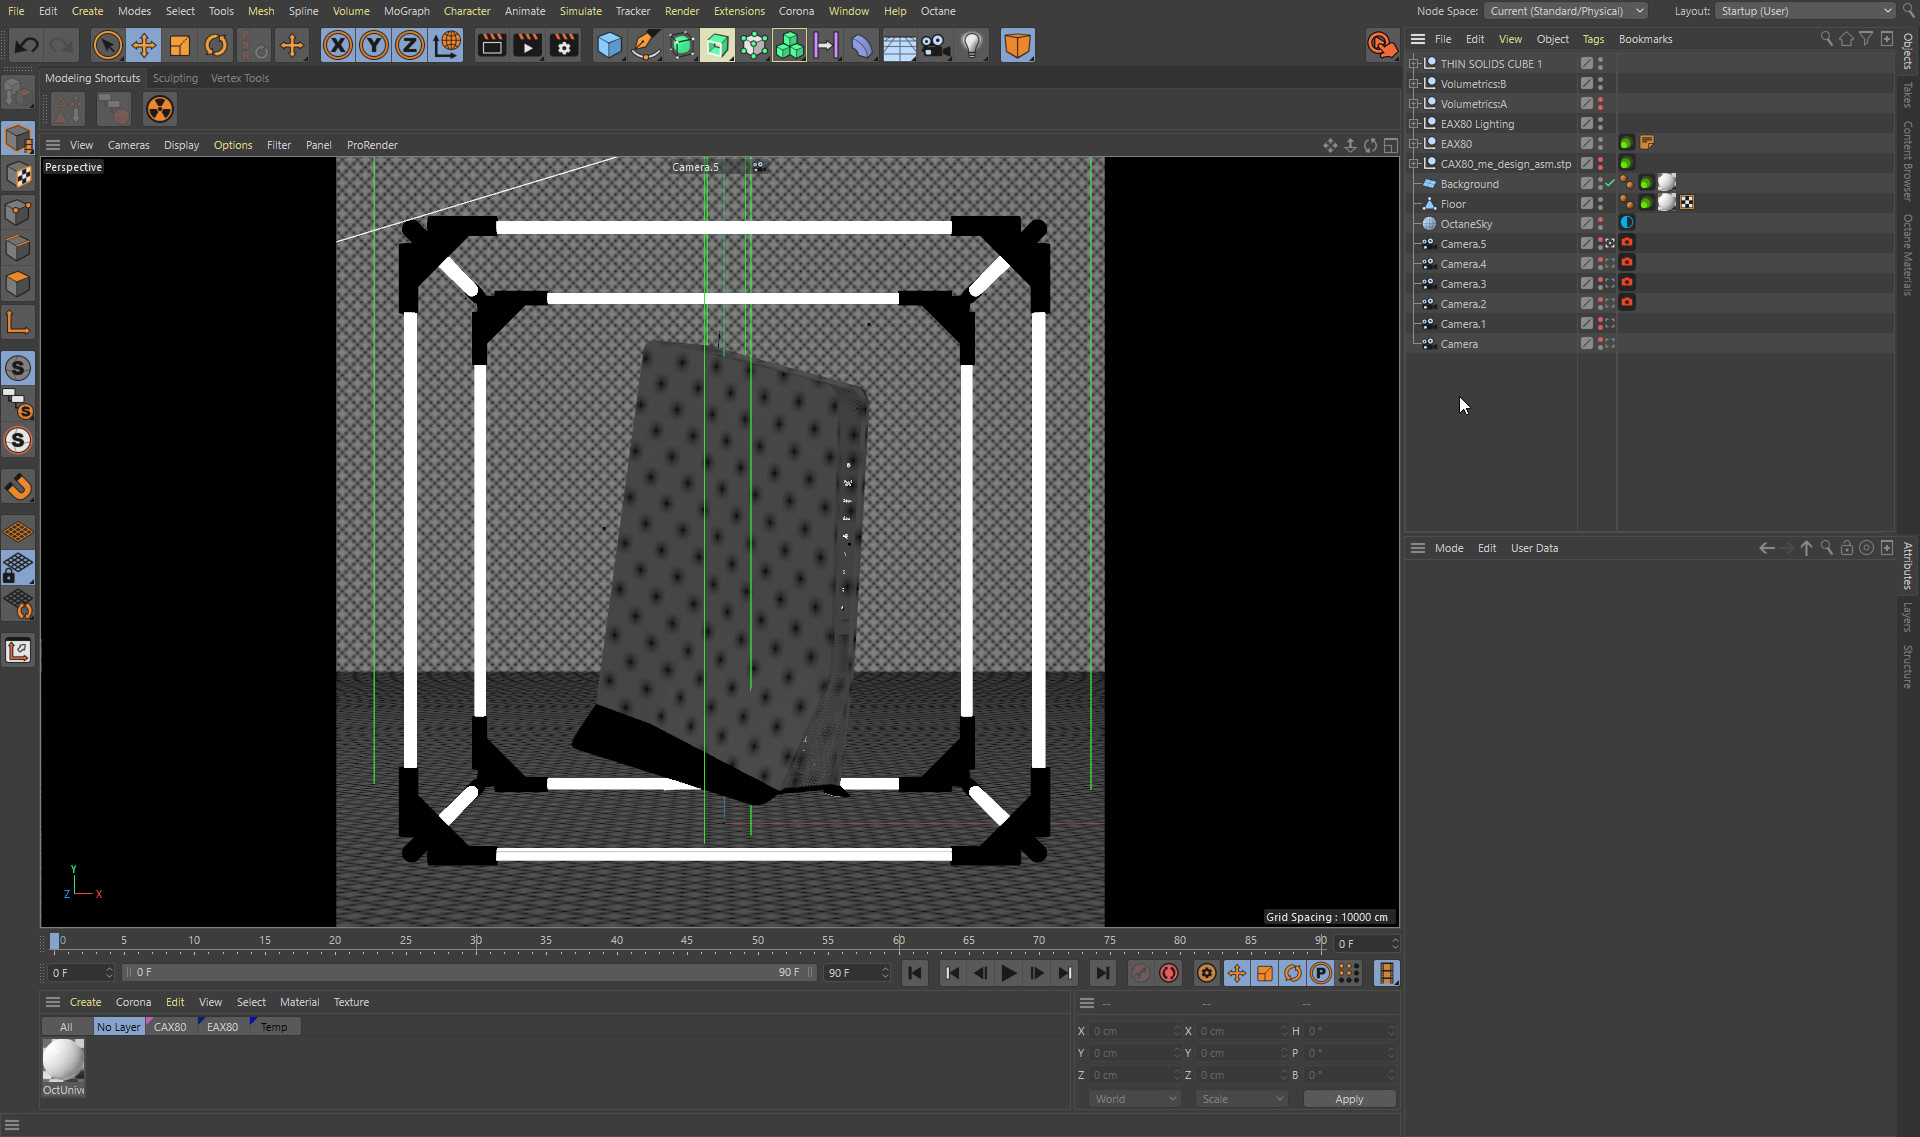Open the Scale mode dropdown
The height and width of the screenshot is (1137, 1920).
point(1242,1099)
